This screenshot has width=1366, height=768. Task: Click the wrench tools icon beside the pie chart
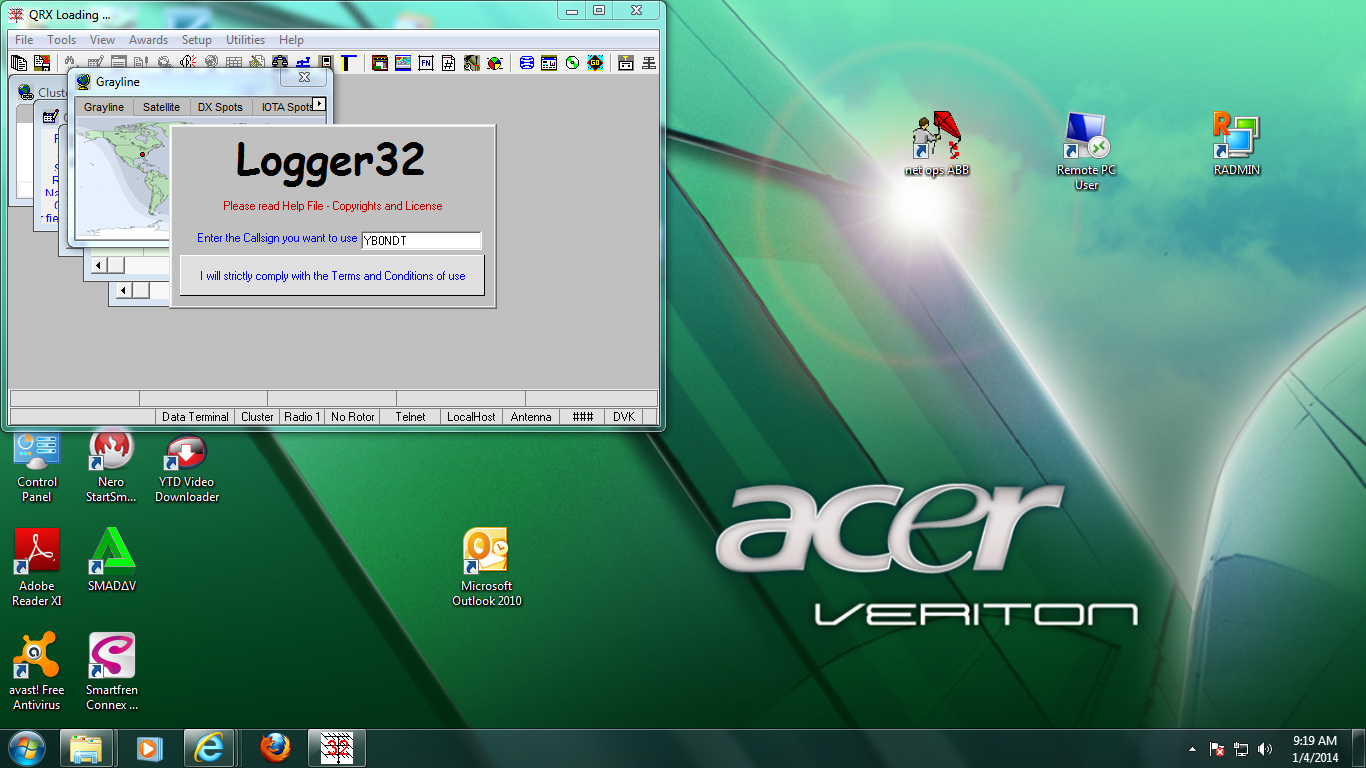pos(471,63)
